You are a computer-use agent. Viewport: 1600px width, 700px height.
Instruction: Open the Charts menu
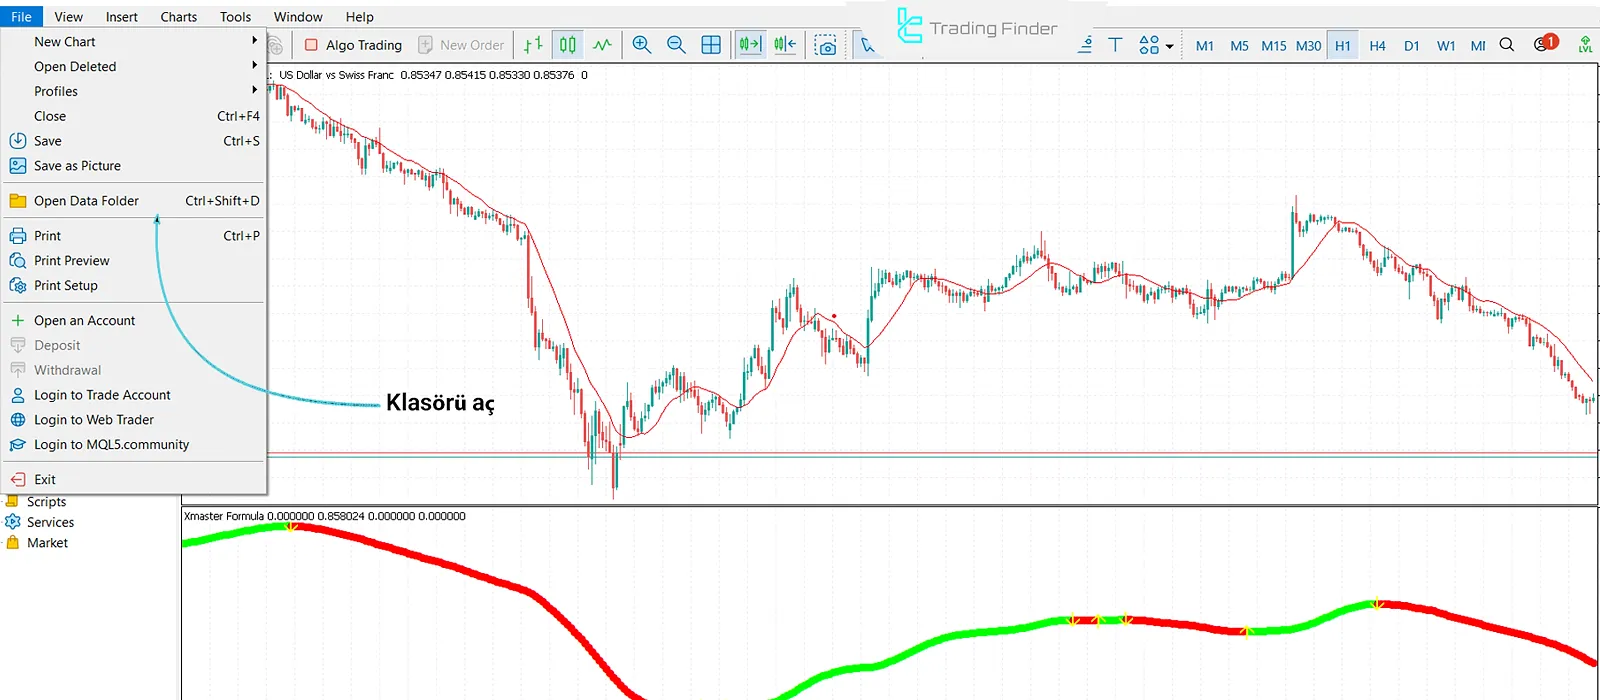[179, 17]
